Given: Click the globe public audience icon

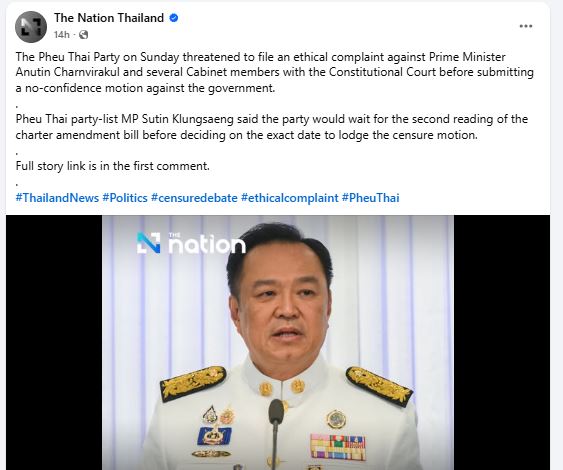Looking at the screenshot, I should point(83,34).
